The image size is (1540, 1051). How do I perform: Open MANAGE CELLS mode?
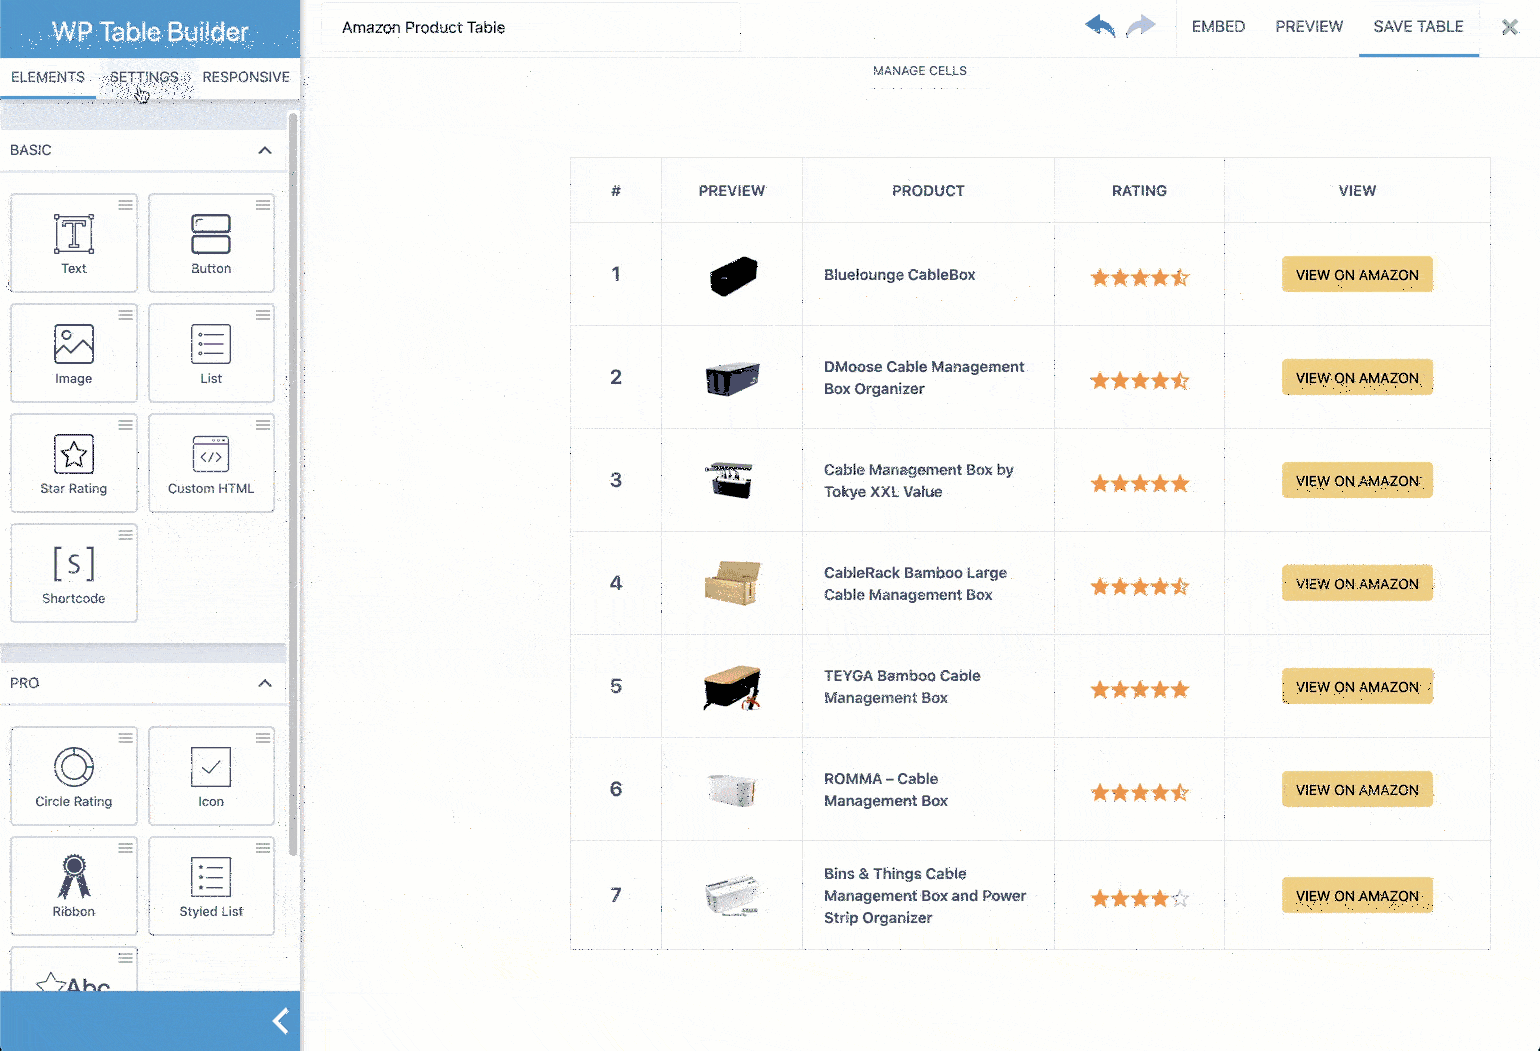(x=920, y=71)
